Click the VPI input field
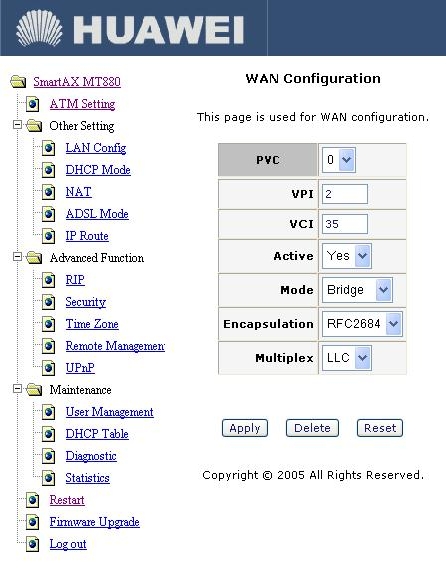Screen dimensions: 446x586 345,194
